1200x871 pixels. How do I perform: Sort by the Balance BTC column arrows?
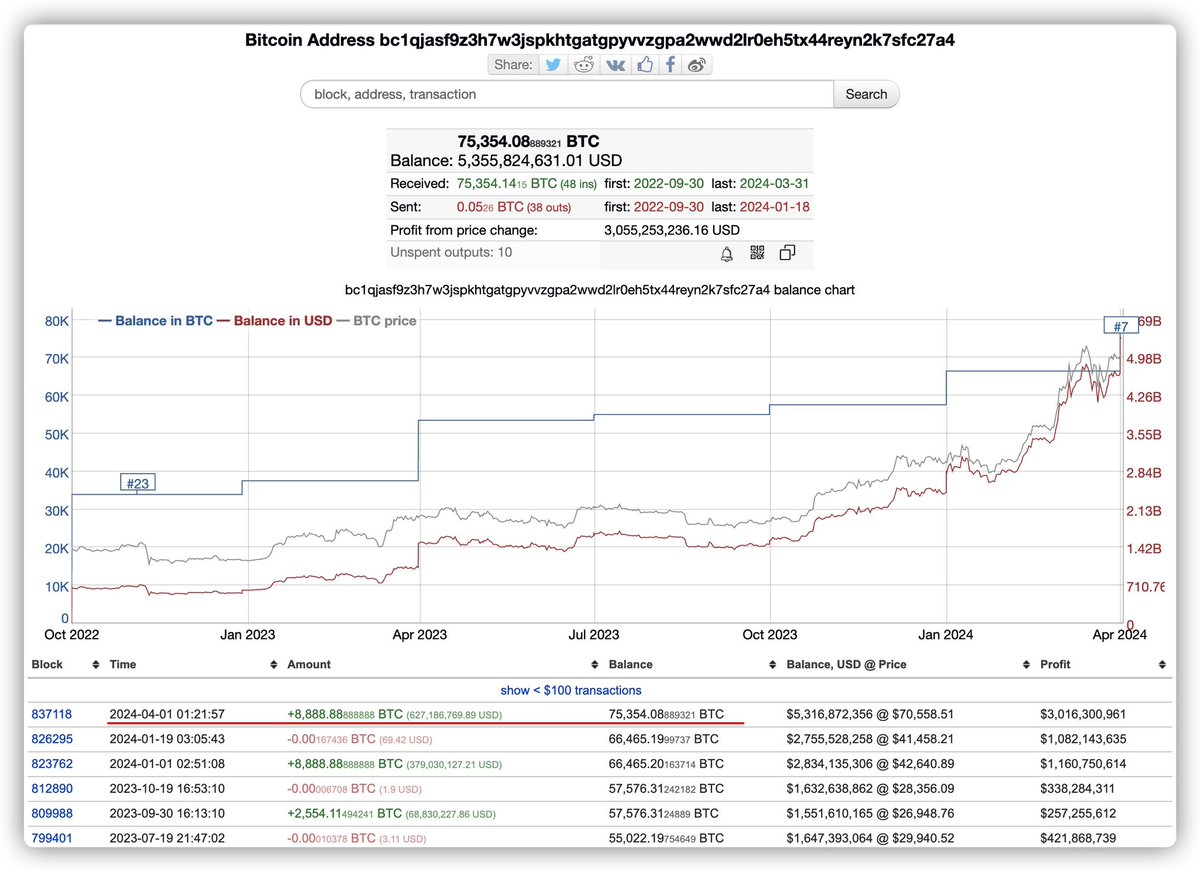pyautogui.click(x=775, y=665)
